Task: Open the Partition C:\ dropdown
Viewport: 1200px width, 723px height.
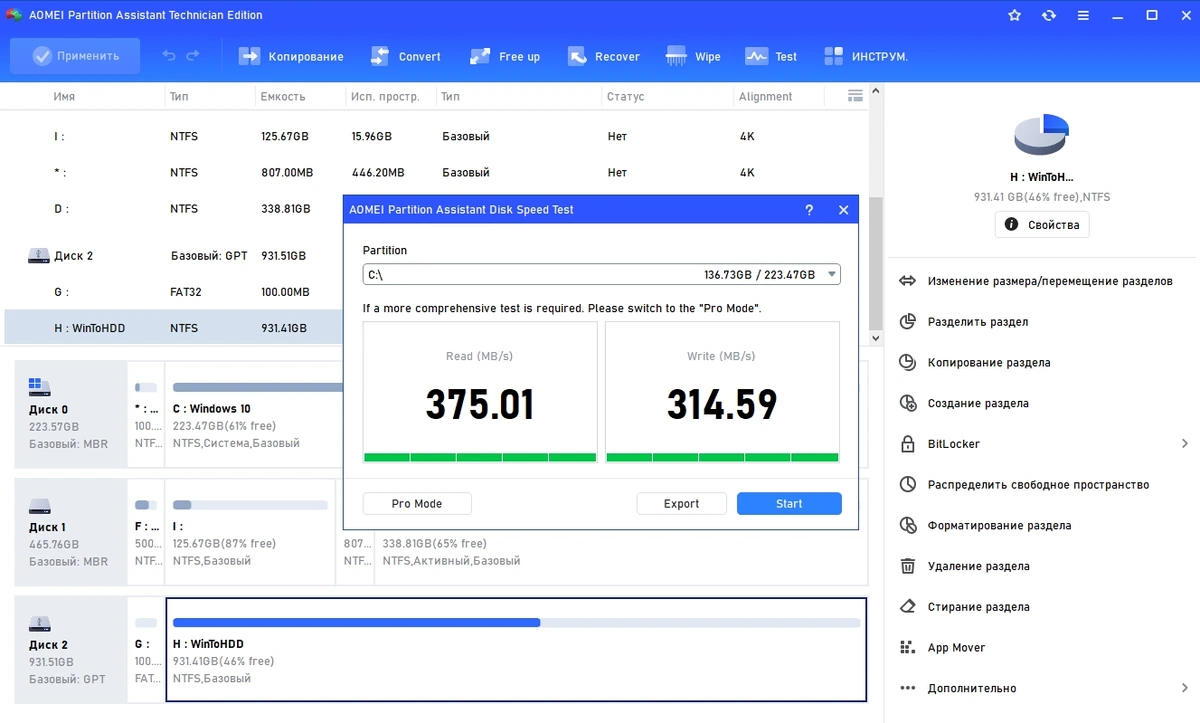Action: tap(601, 274)
